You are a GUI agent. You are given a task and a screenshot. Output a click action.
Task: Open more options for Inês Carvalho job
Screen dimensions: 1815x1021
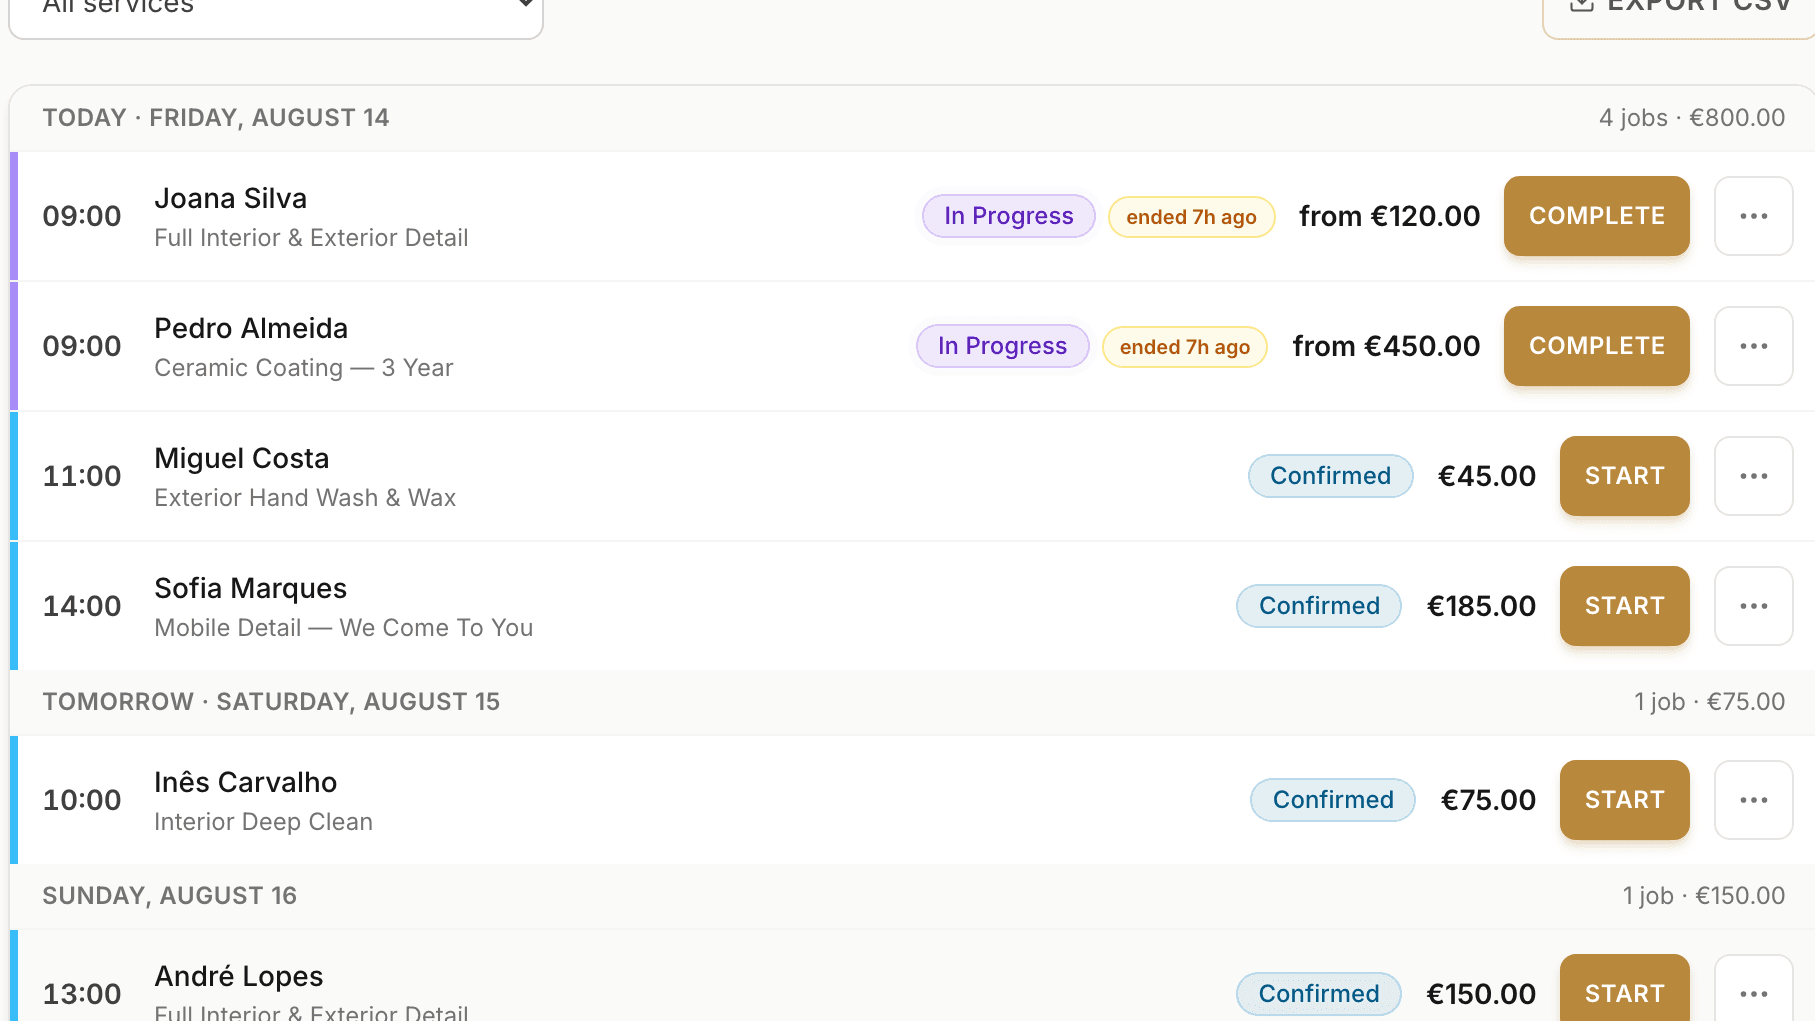(1753, 800)
